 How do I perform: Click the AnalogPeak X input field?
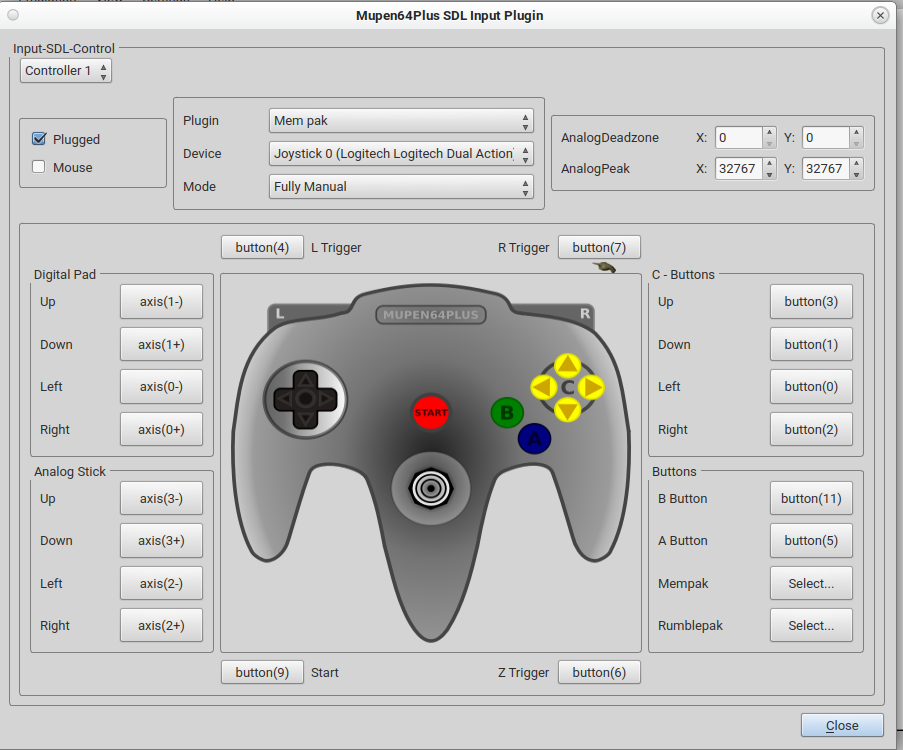[737, 168]
